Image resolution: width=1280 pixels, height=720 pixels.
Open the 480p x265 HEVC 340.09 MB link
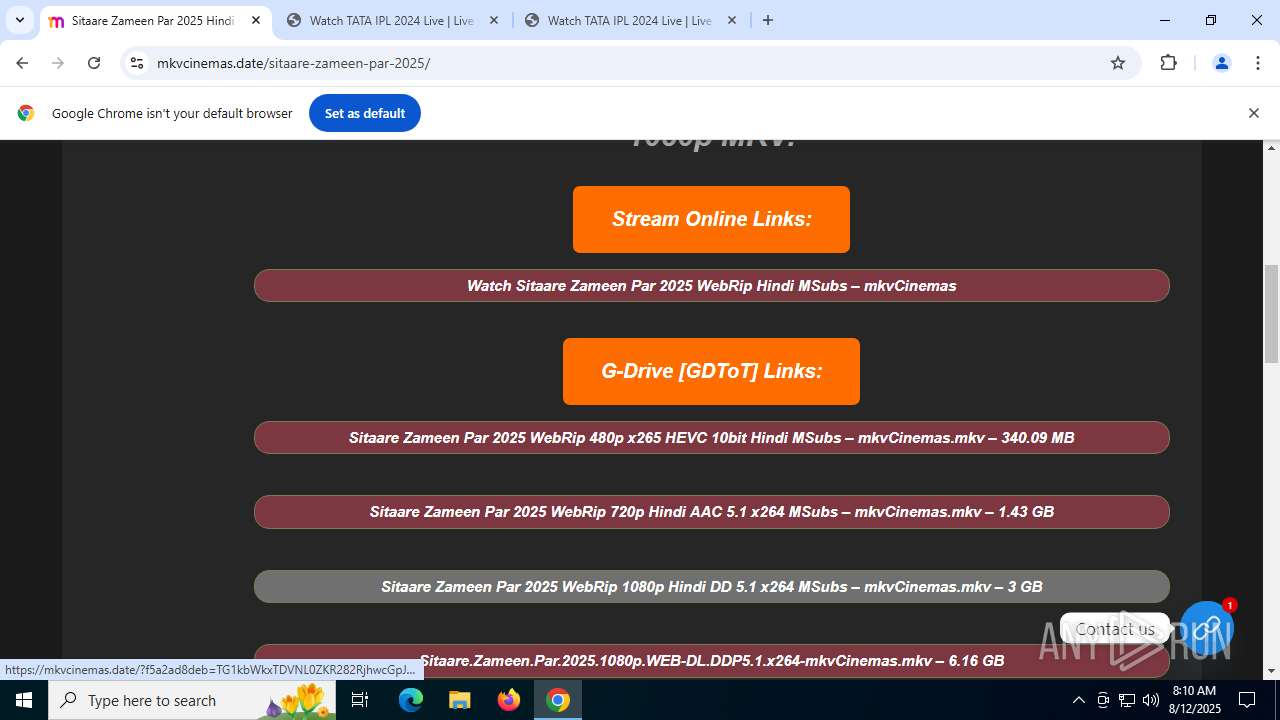[x=711, y=437]
